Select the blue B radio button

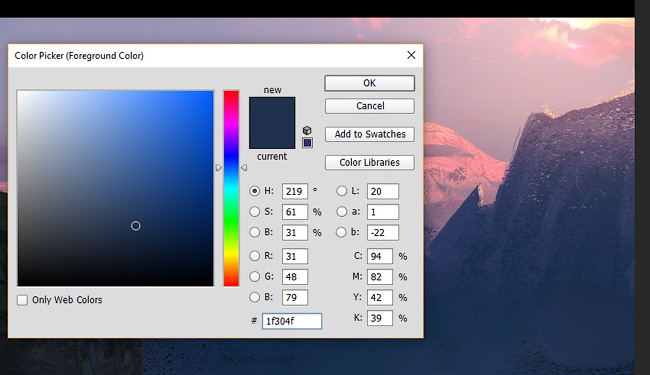click(255, 297)
